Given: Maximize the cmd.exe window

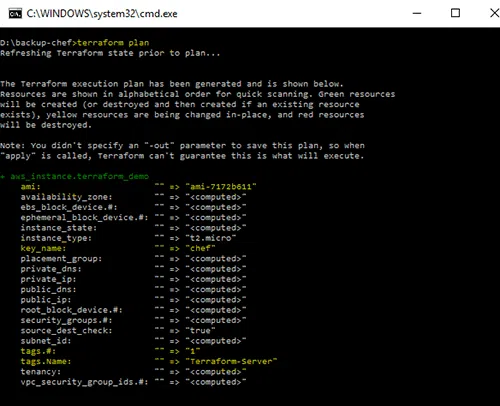Looking at the screenshot, I should point(455,13).
